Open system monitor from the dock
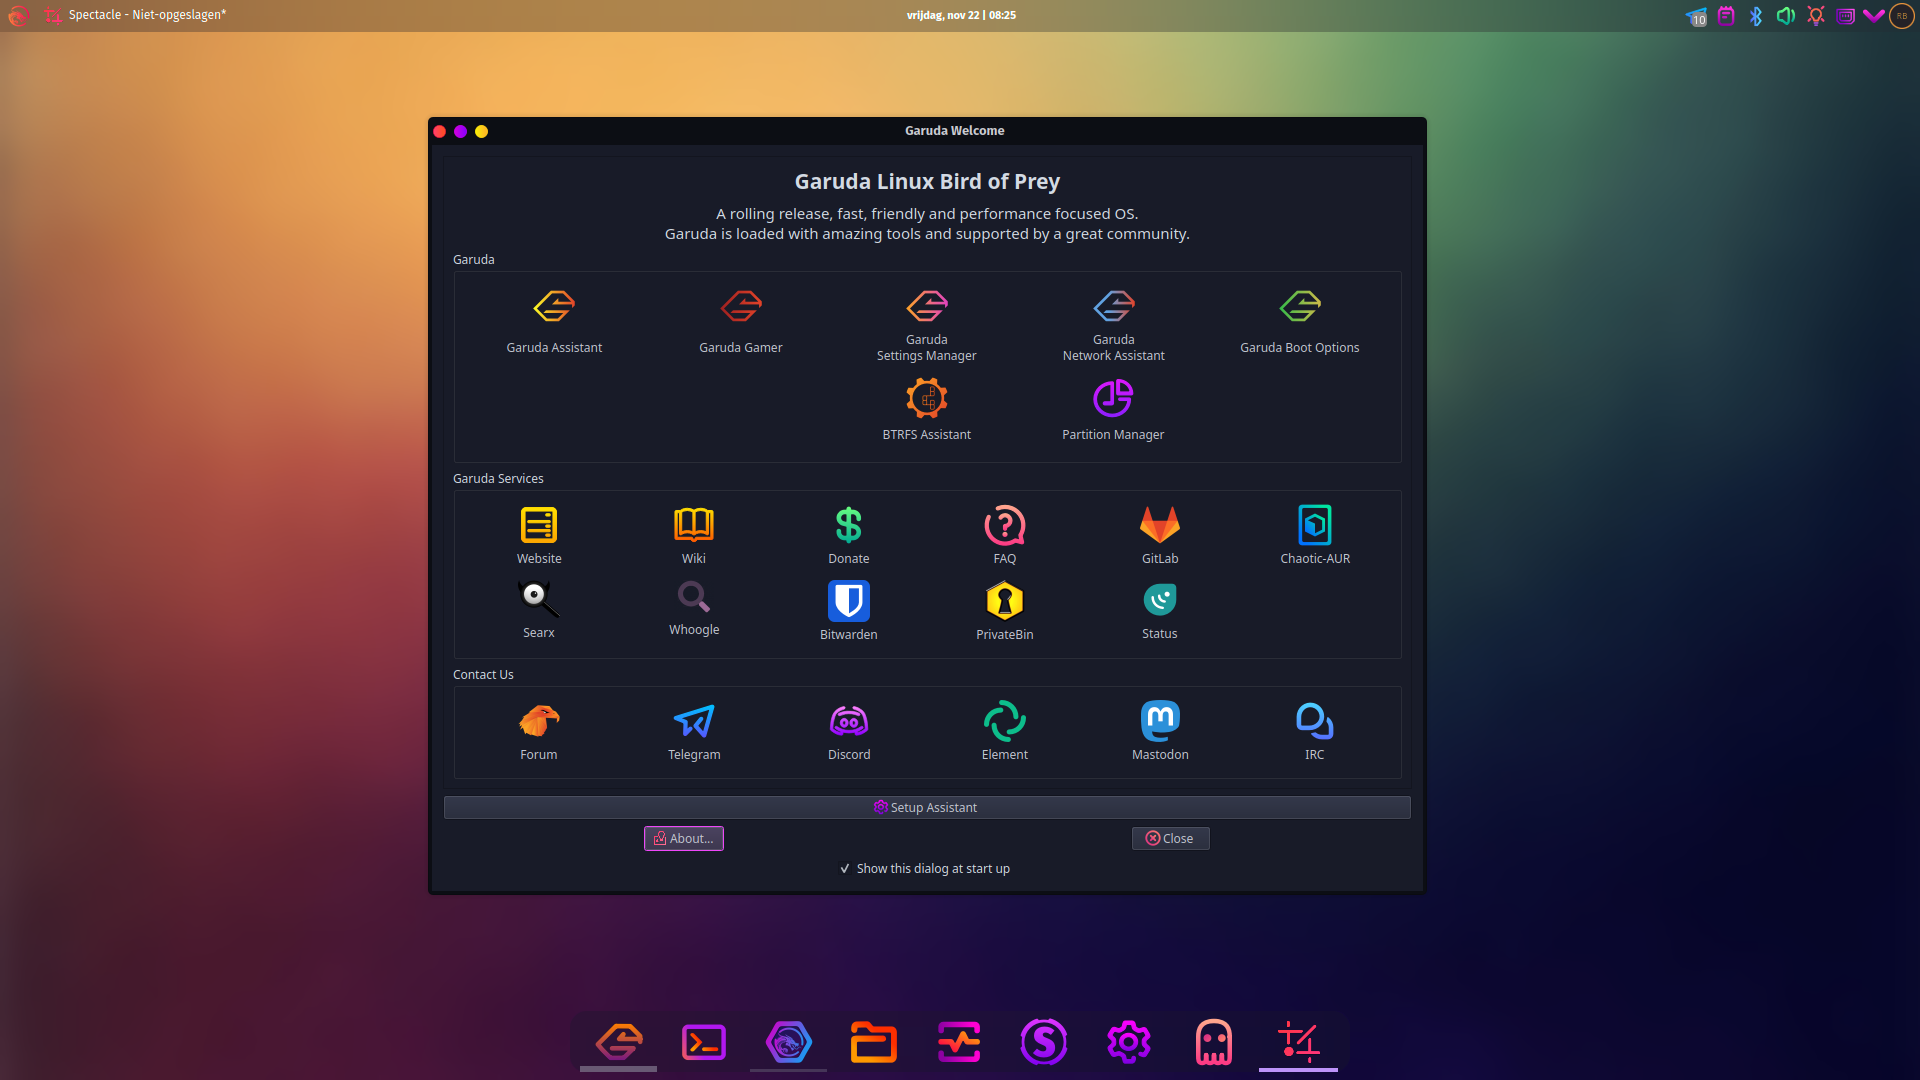The image size is (1920, 1080). [x=959, y=1043]
